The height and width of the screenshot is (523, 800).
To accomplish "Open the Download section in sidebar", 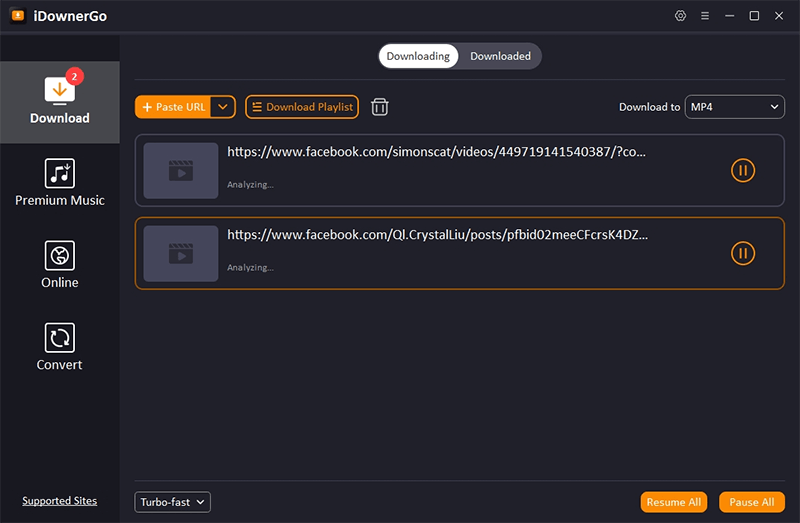I will (60, 102).
